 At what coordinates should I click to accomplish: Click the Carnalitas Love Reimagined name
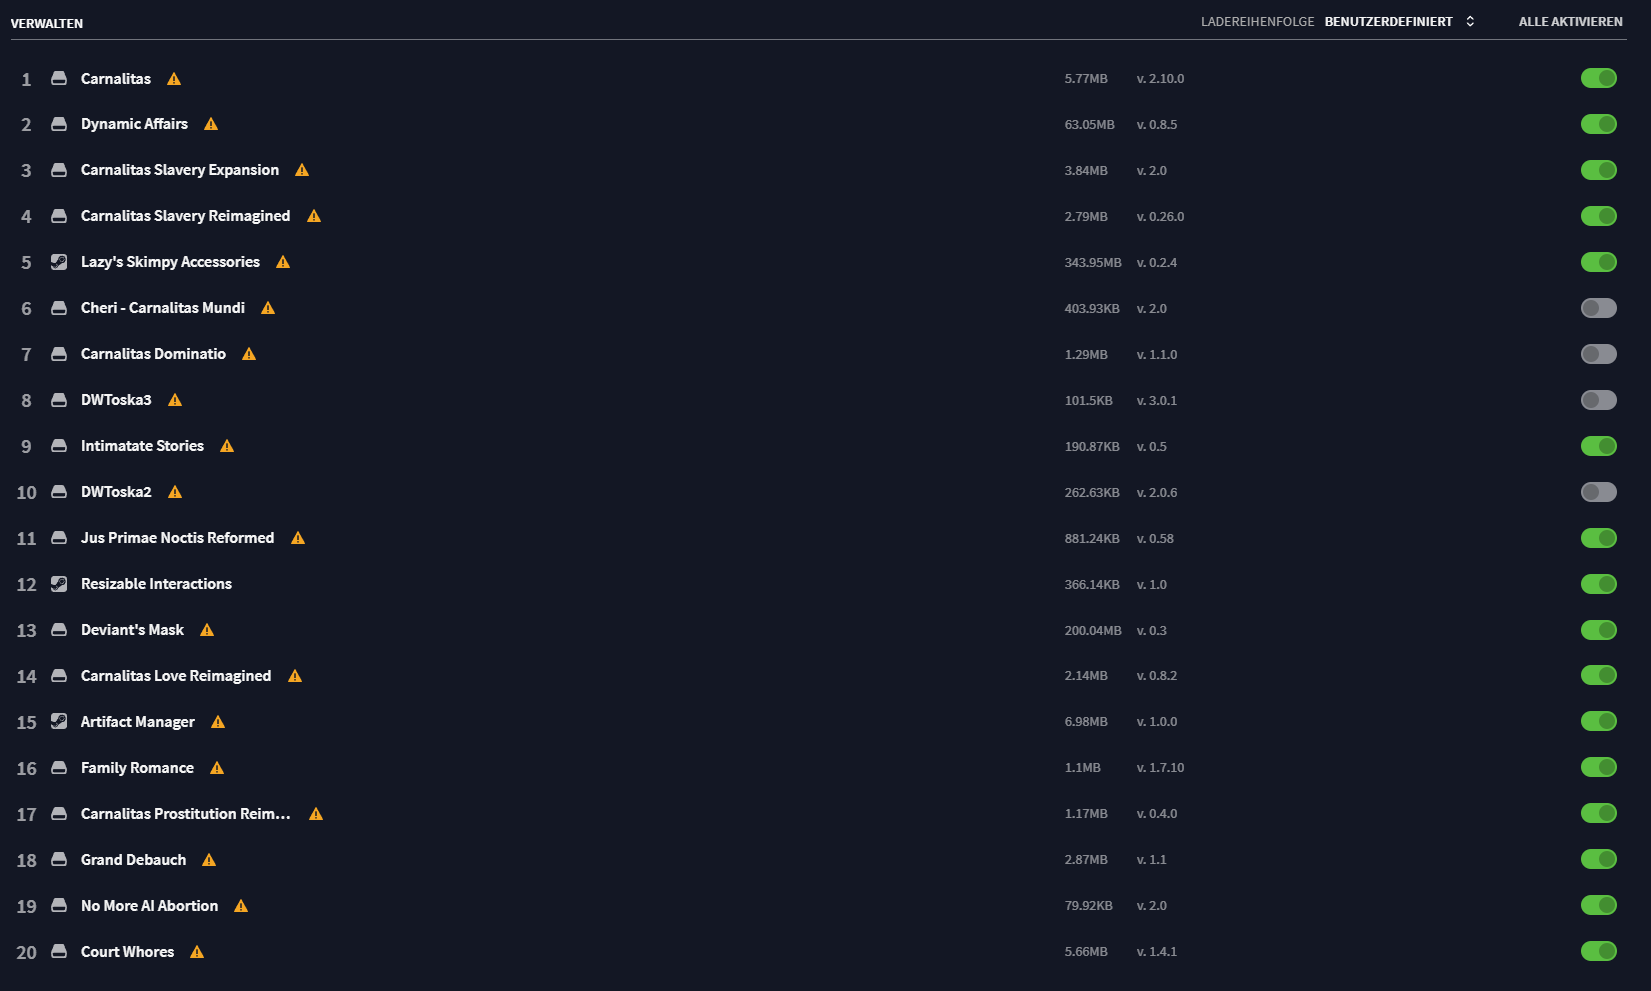coord(176,676)
